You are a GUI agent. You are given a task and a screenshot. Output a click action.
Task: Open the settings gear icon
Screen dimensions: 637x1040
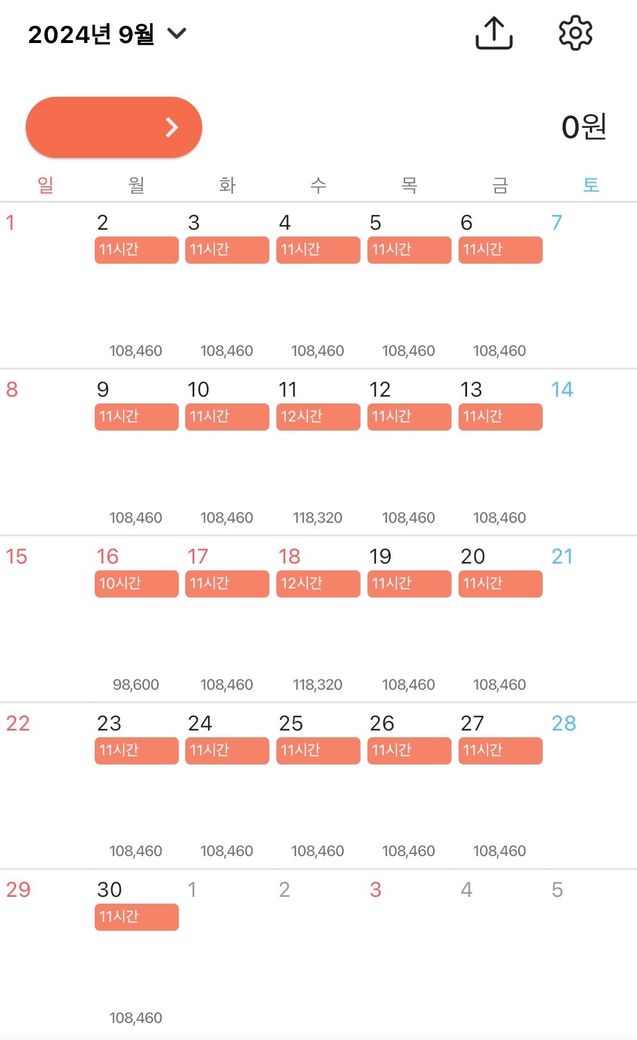pos(575,33)
